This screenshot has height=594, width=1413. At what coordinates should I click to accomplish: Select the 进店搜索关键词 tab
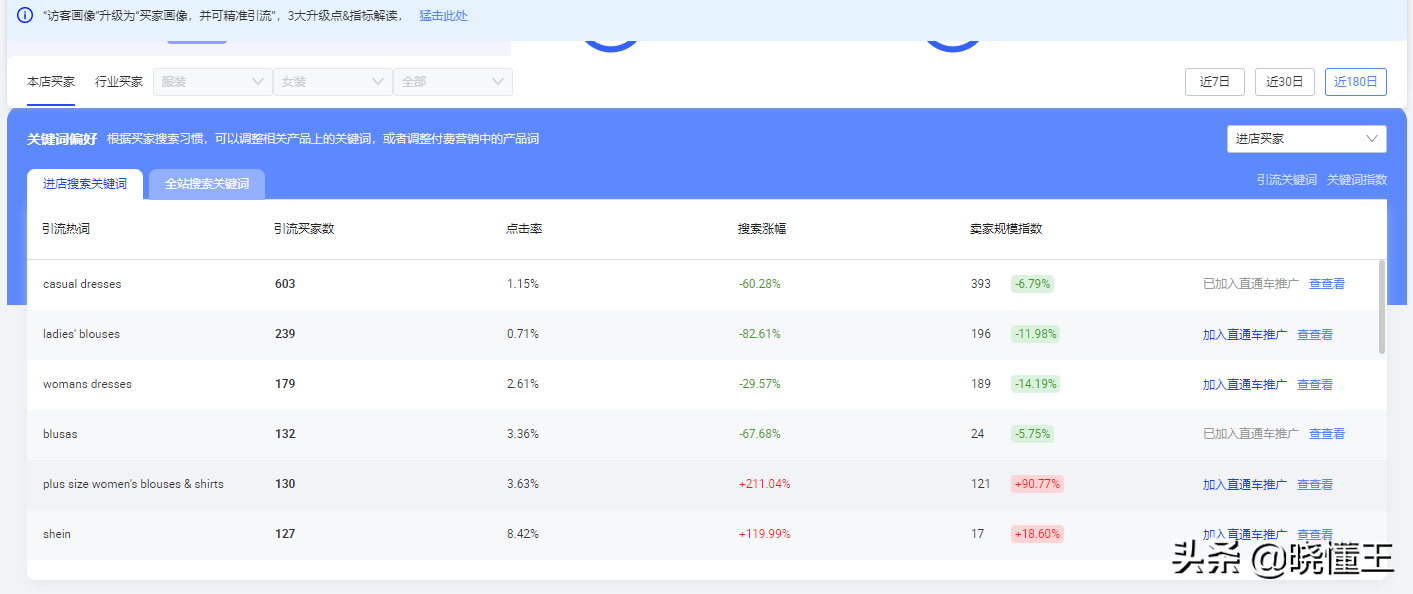coord(85,184)
